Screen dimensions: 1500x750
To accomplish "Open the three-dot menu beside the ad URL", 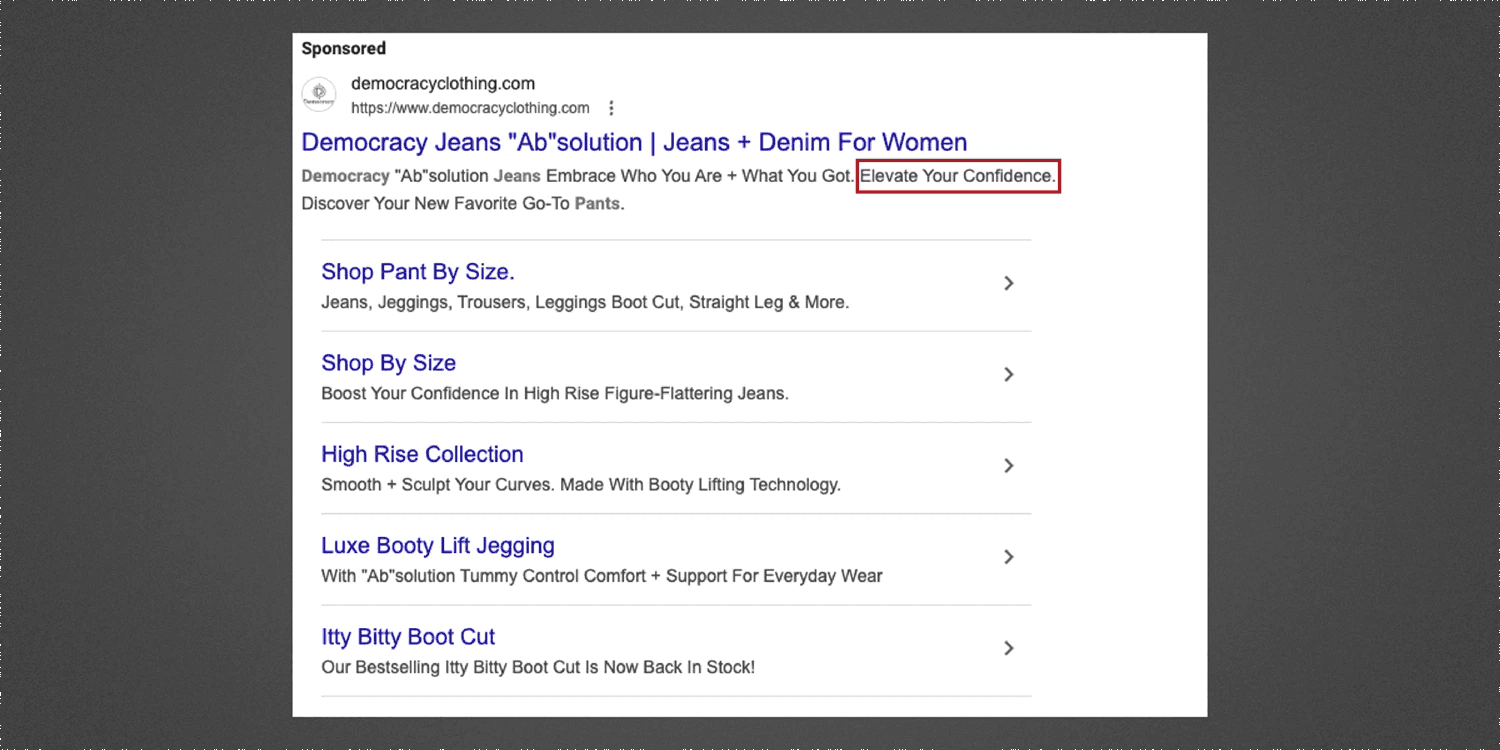I will click(611, 108).
